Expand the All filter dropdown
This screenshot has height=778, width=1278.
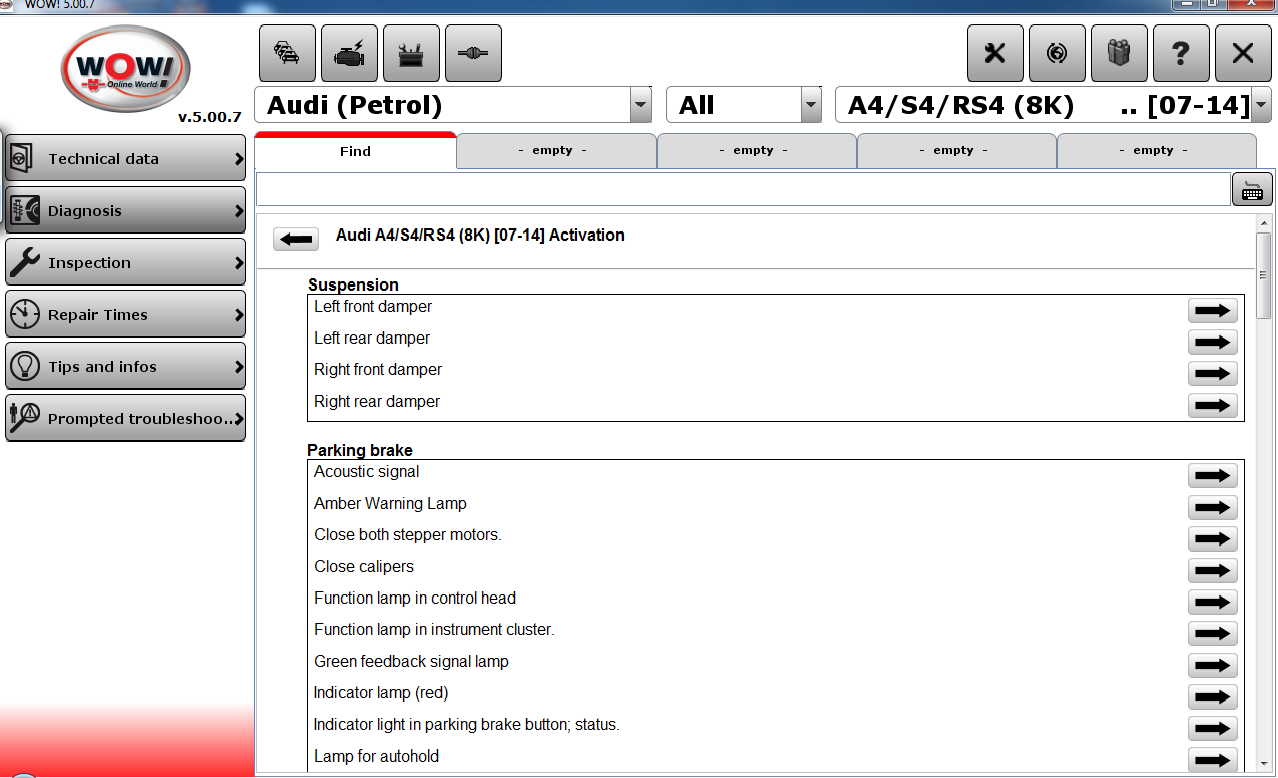point(811,105)
